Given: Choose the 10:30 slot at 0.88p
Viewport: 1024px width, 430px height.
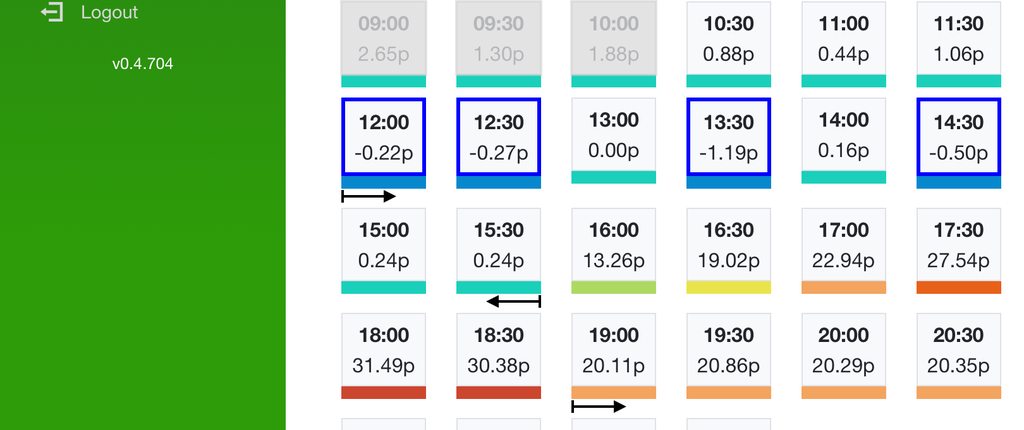Looking at the screenshot, I should coord(728,38).
